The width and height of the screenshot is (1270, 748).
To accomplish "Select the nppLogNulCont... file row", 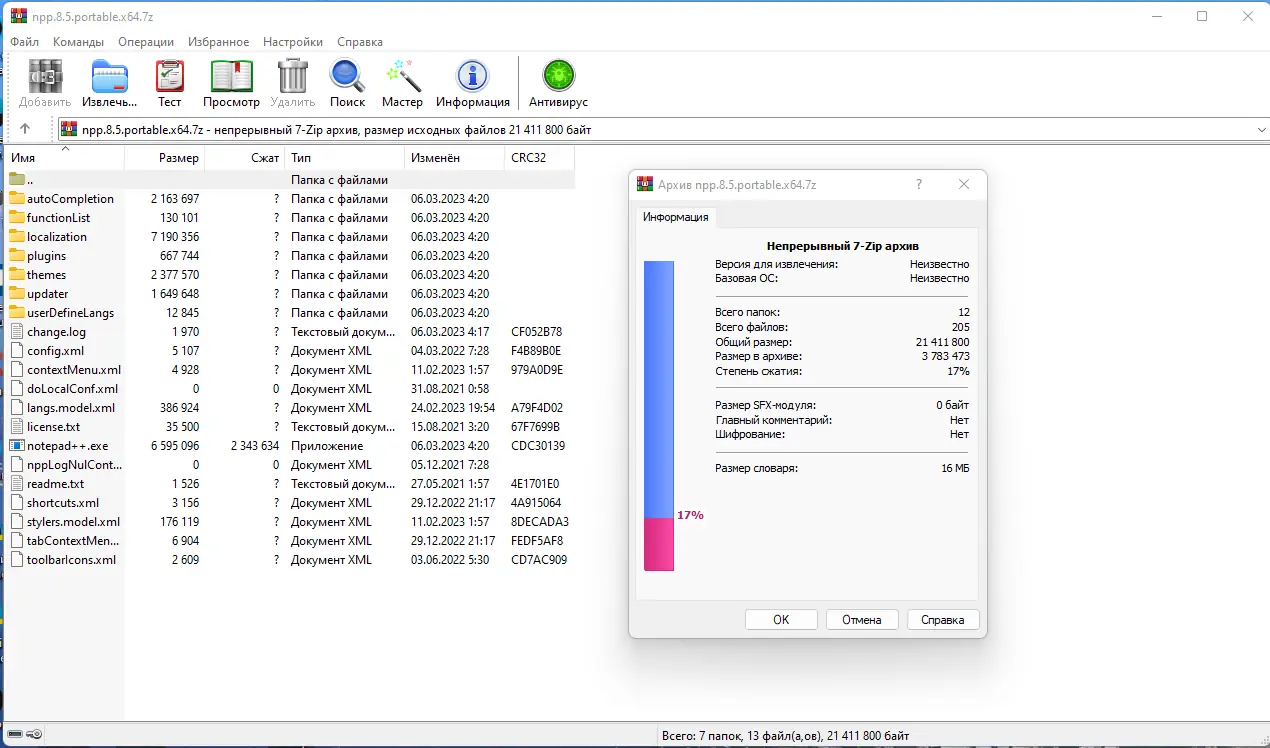I will coord(290,464).
